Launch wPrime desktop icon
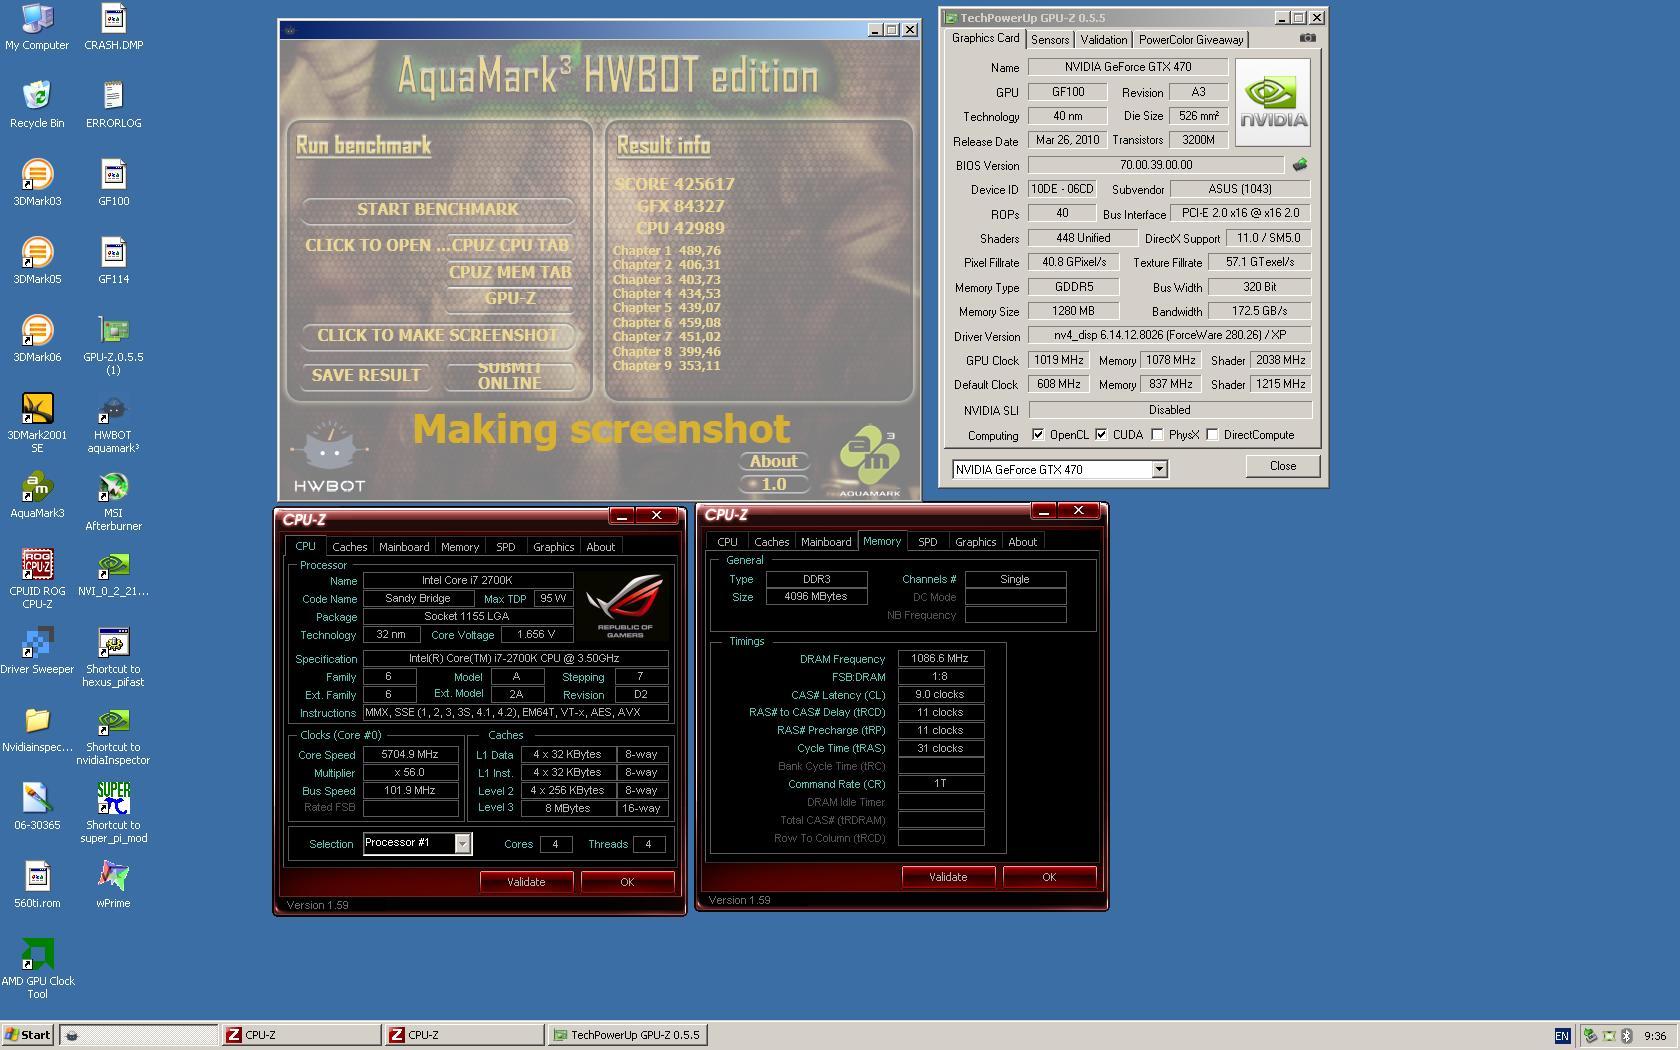This screenshot has width=1680, height=1050. [113, 884]
